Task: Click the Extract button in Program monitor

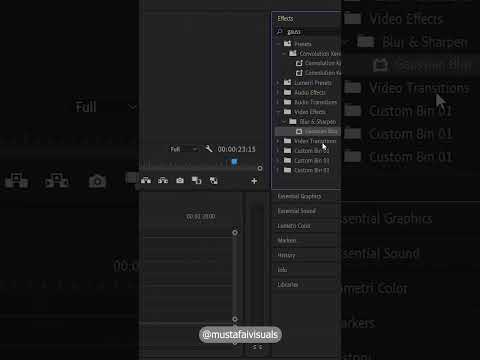Action: (163, 181)
